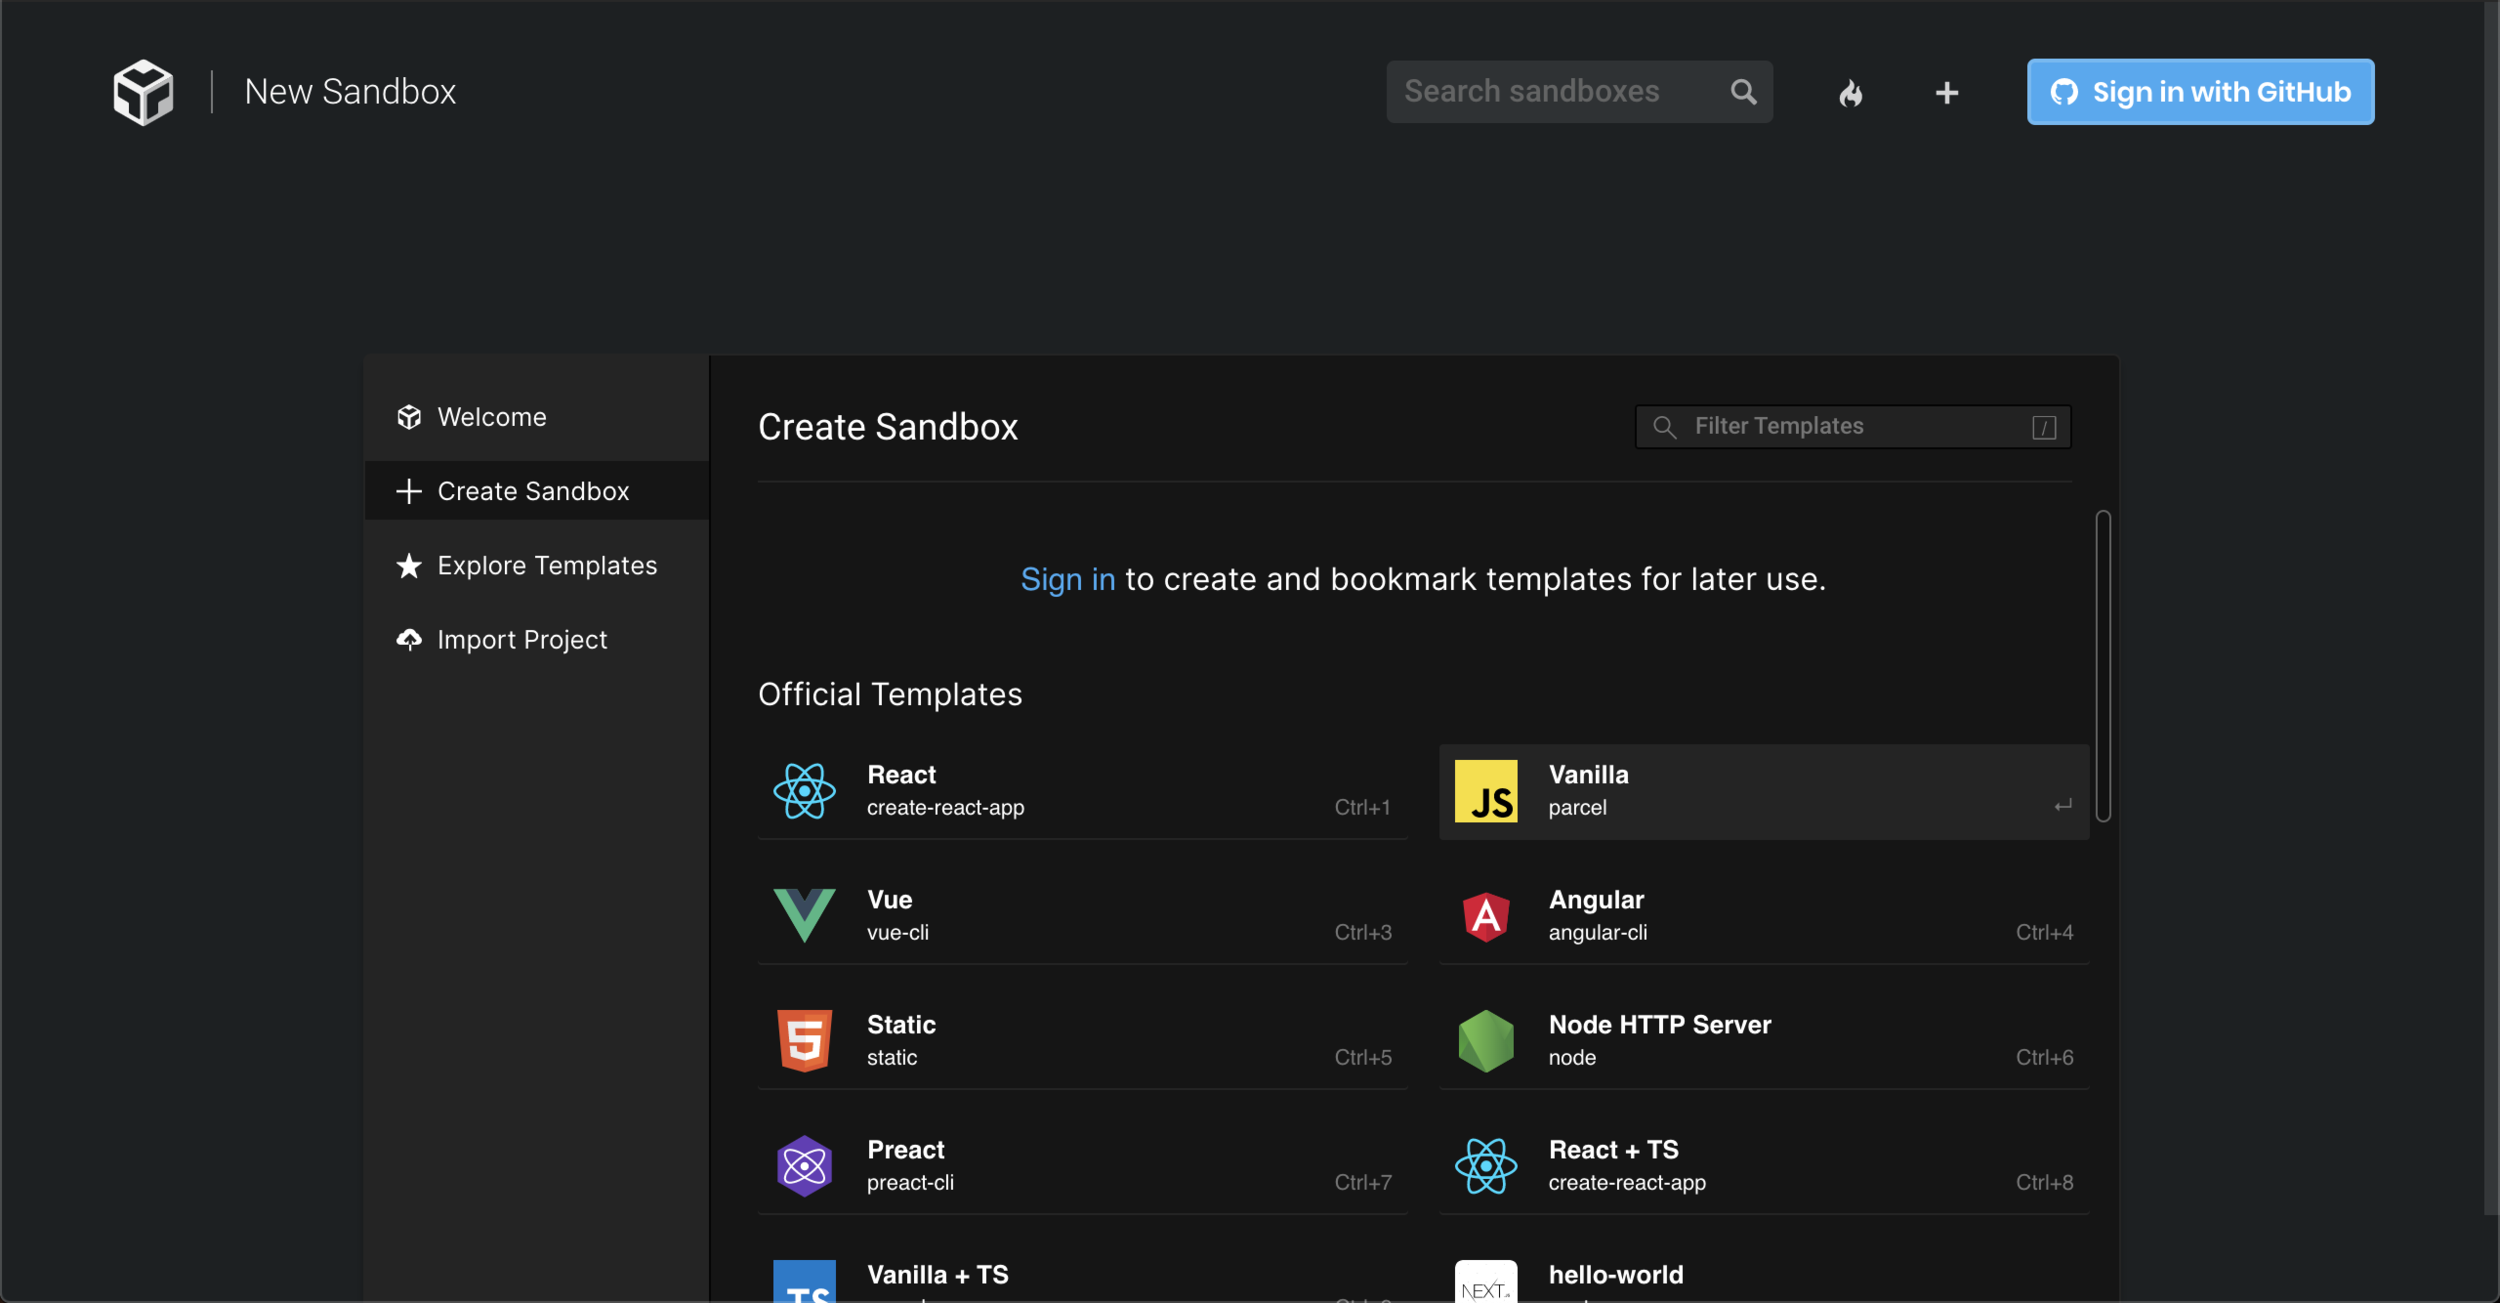The height and width of the screenshot is (1303, 2500).
Task: Follow the blue Sign in link
Action: [x=1067, y=580]
